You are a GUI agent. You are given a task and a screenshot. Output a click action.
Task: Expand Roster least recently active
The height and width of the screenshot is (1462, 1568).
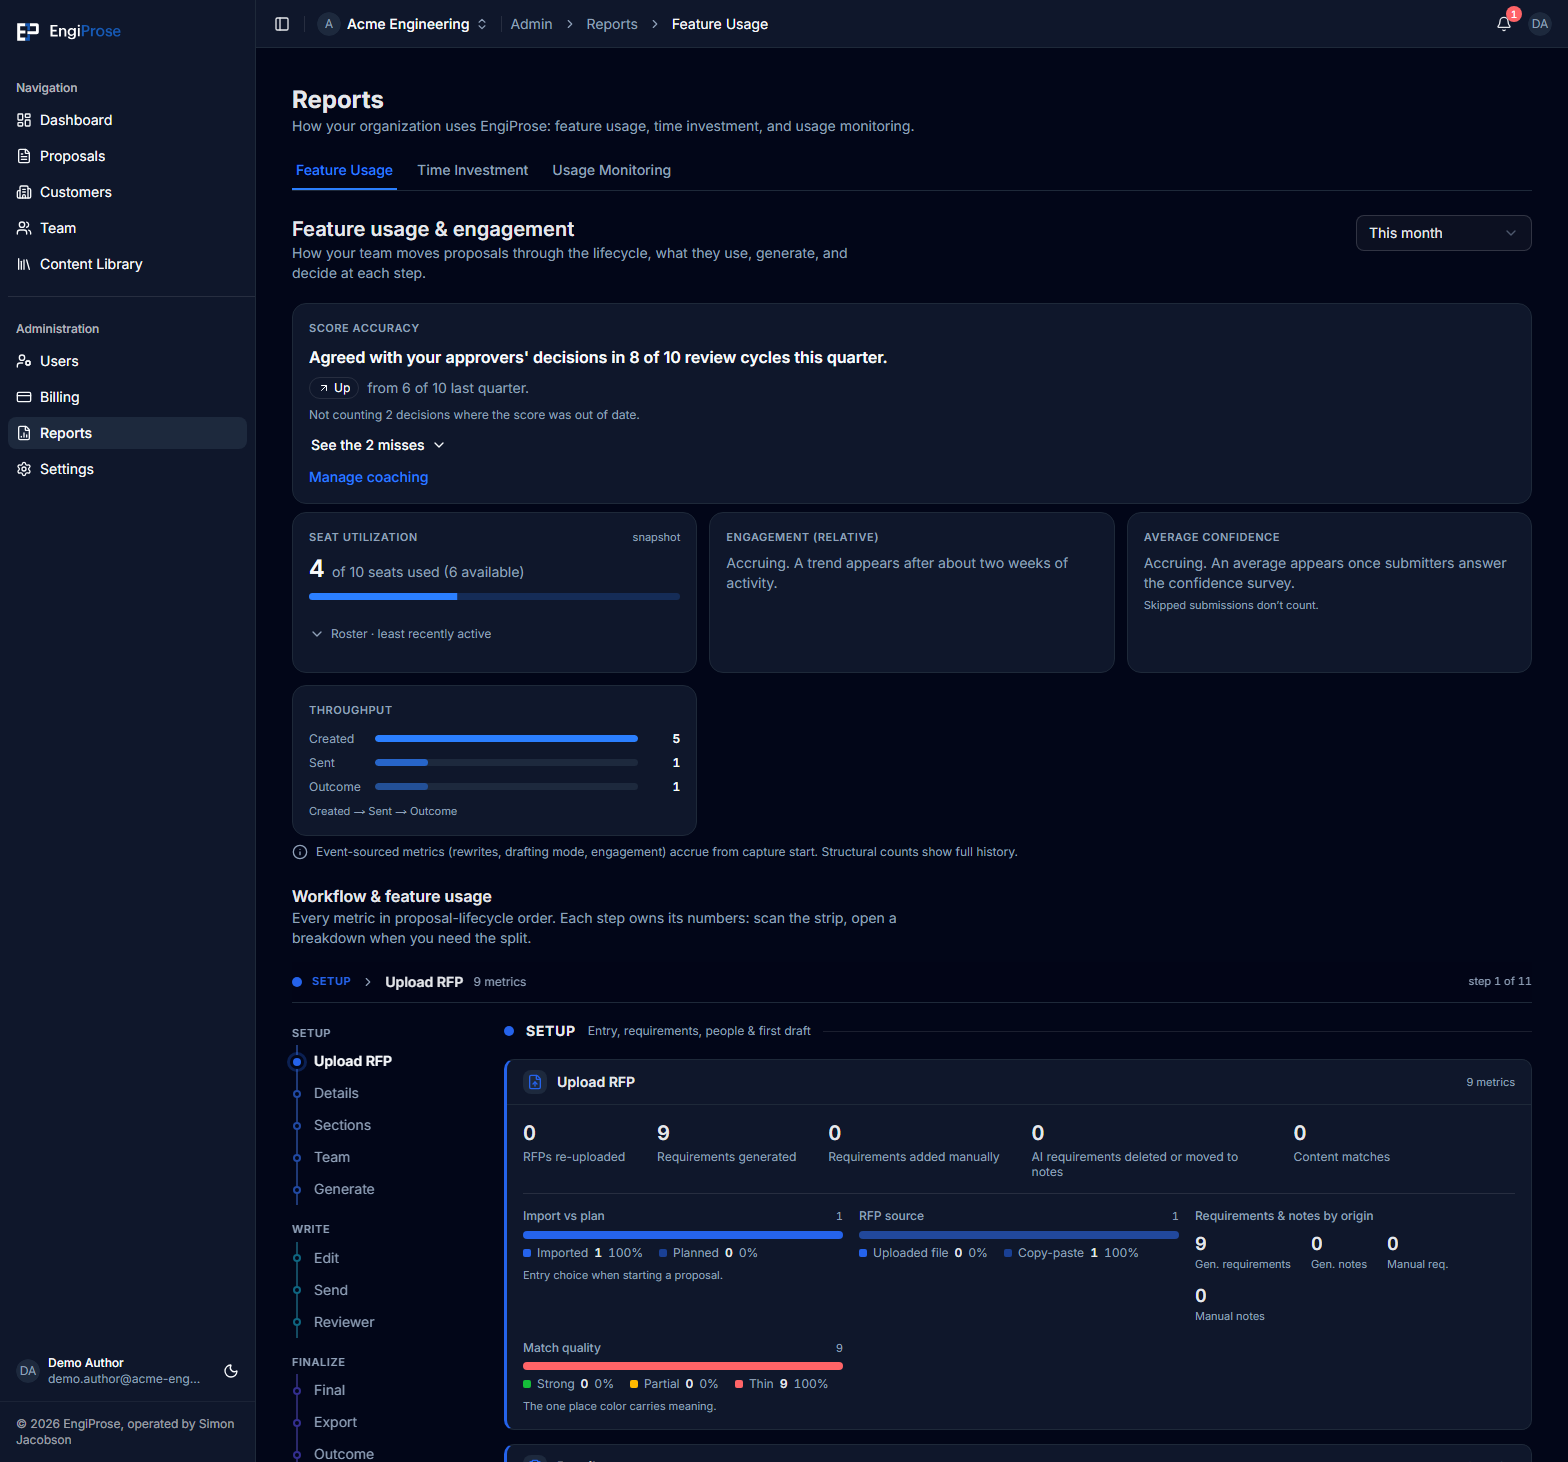(x=401, y=634)
